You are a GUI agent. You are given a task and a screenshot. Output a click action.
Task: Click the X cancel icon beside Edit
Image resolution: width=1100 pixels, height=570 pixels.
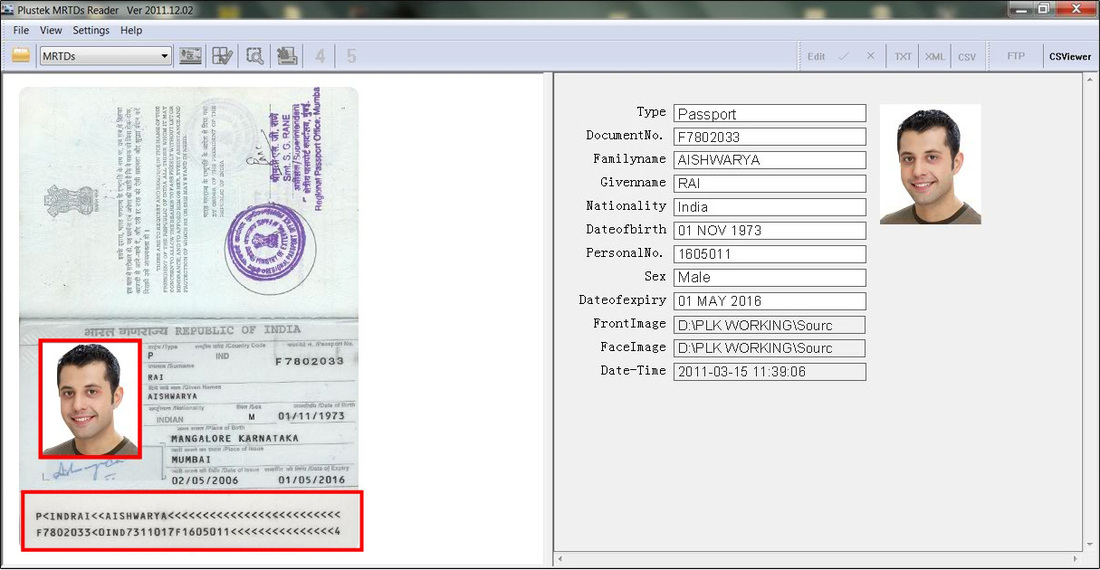[871, 55]
